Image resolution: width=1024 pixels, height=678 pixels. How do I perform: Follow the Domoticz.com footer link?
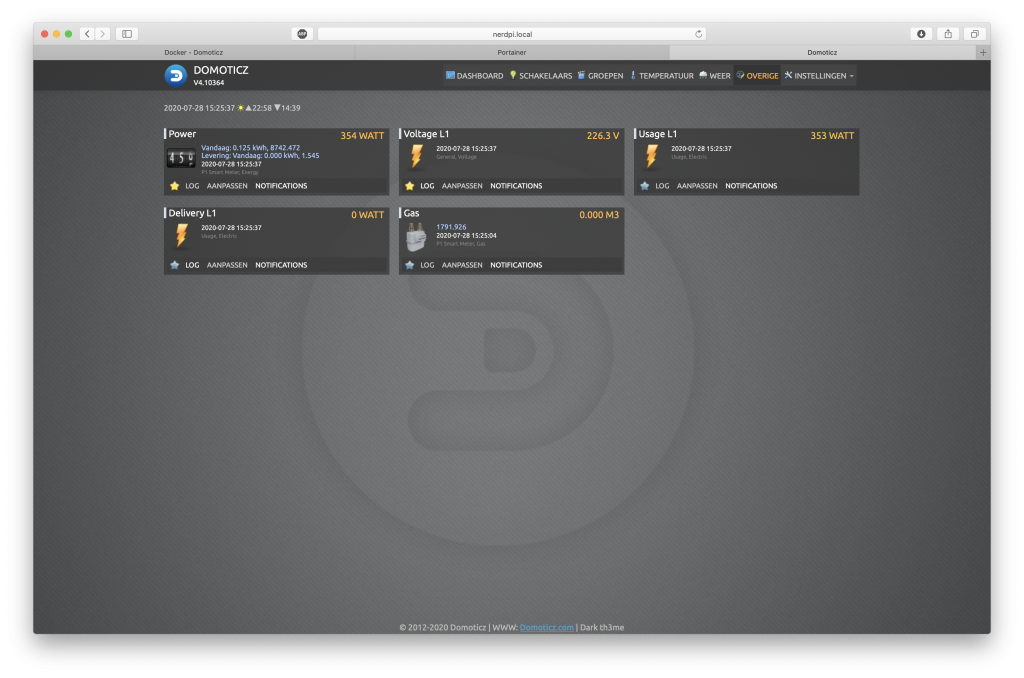[547, 628]
